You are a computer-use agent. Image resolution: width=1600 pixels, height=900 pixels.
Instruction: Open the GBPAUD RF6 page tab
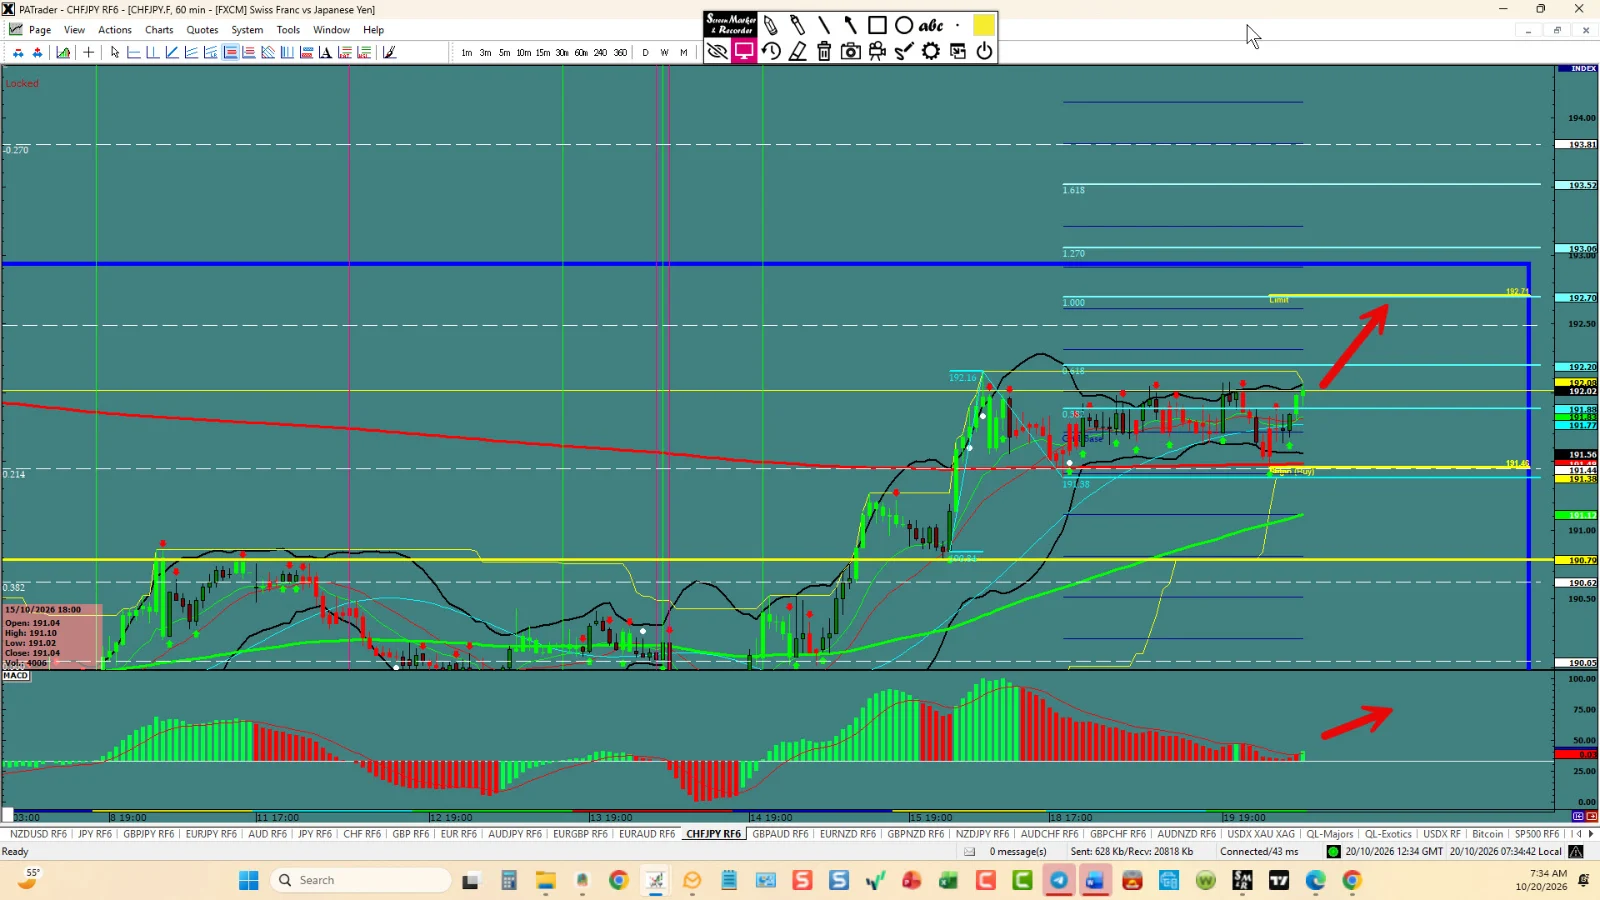coord(780,834)
